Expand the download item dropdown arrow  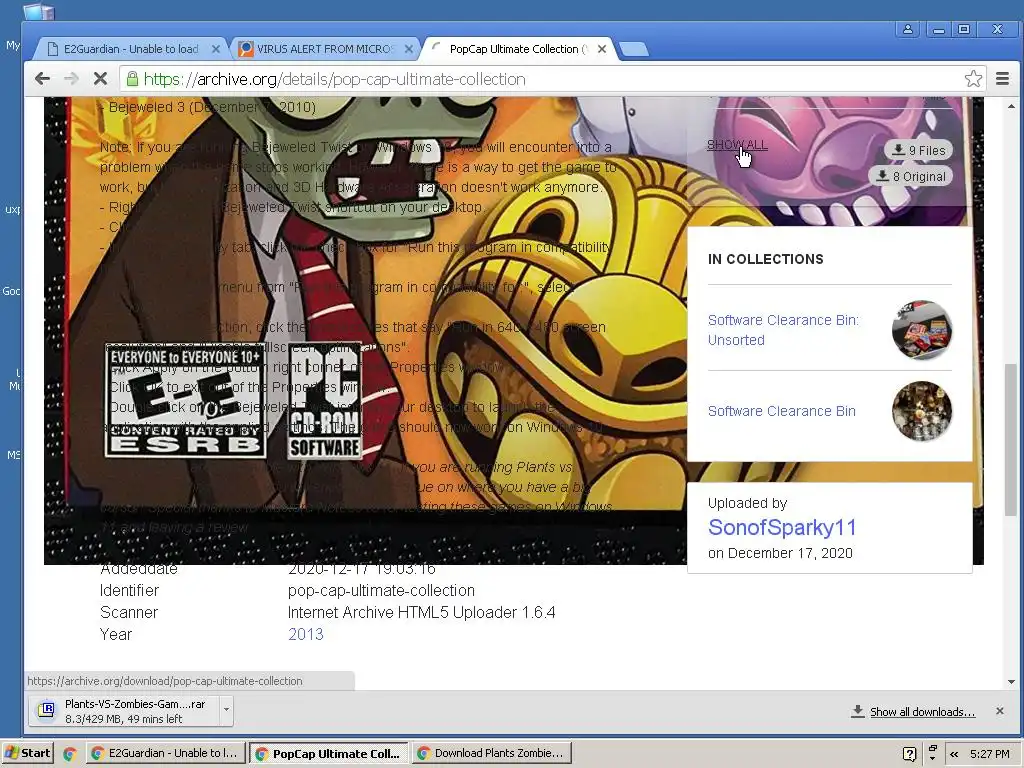click(226, 709)
